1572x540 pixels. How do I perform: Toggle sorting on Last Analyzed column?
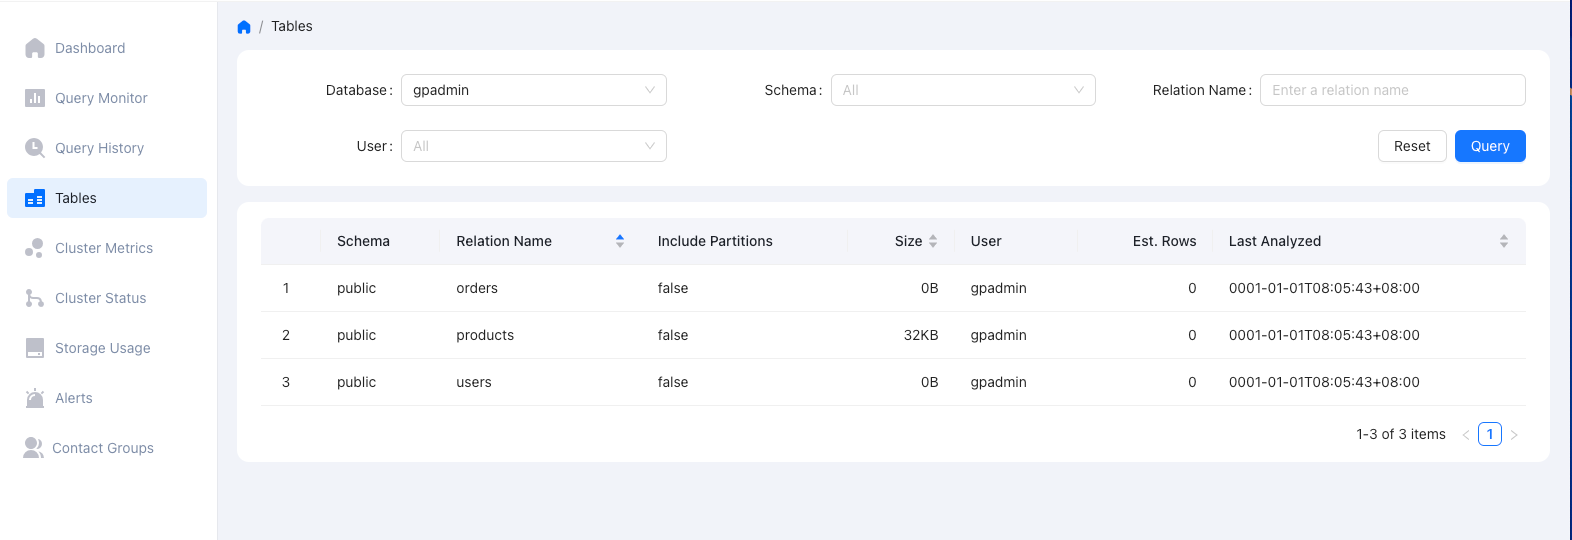pyautogui.click(x=1503, y=241)
